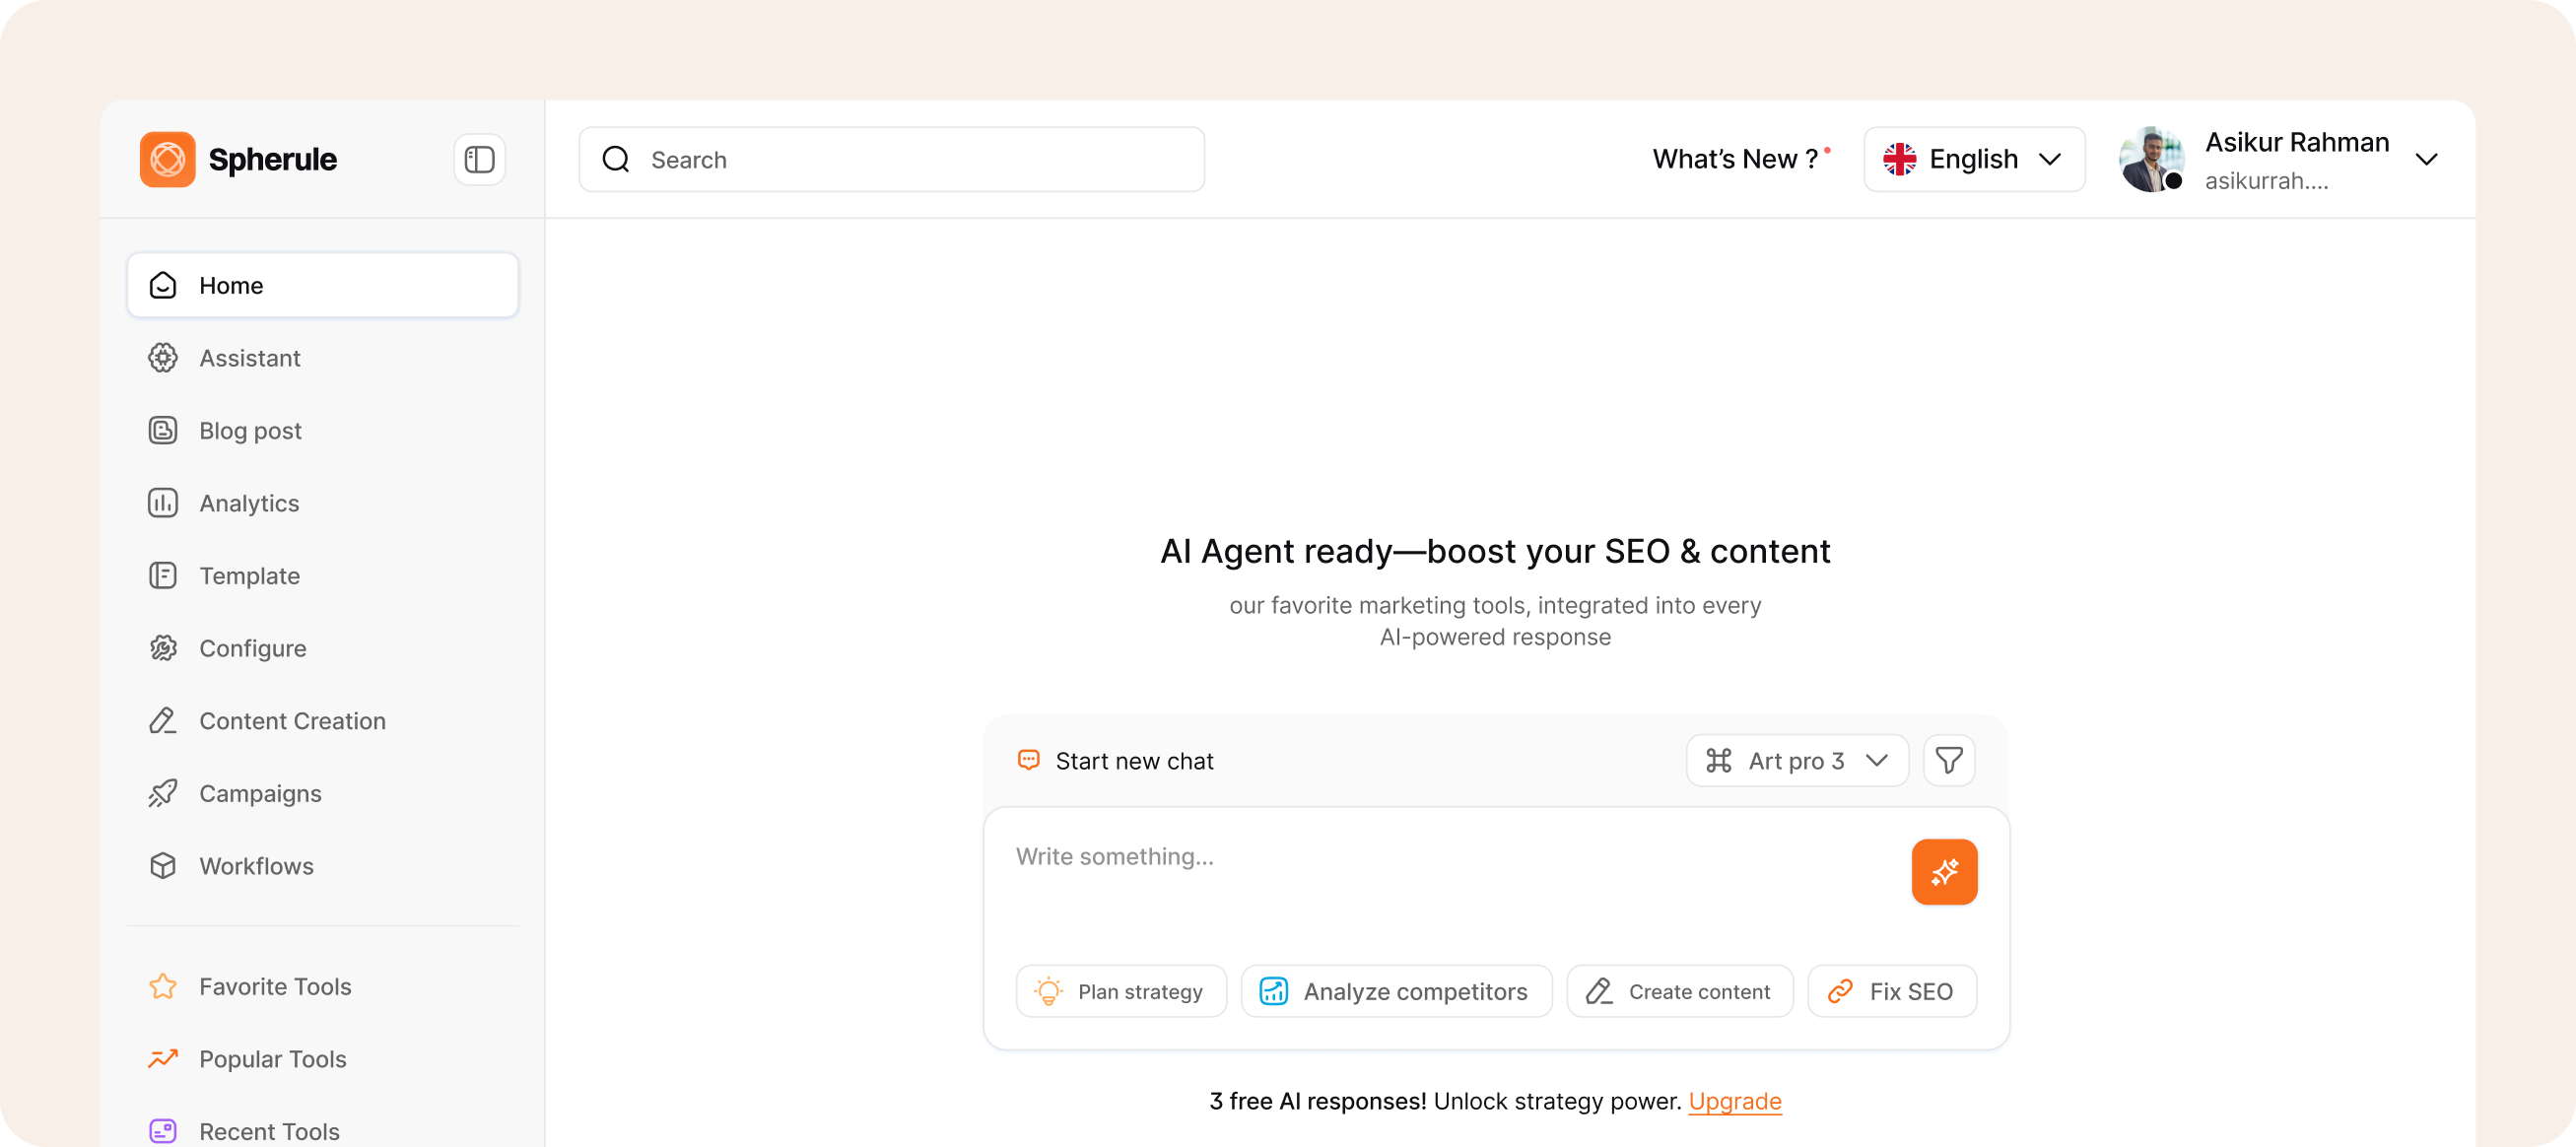Click the Workflows cube icon
This screenshot has height=1147, width=2576.
pos(163,865)
